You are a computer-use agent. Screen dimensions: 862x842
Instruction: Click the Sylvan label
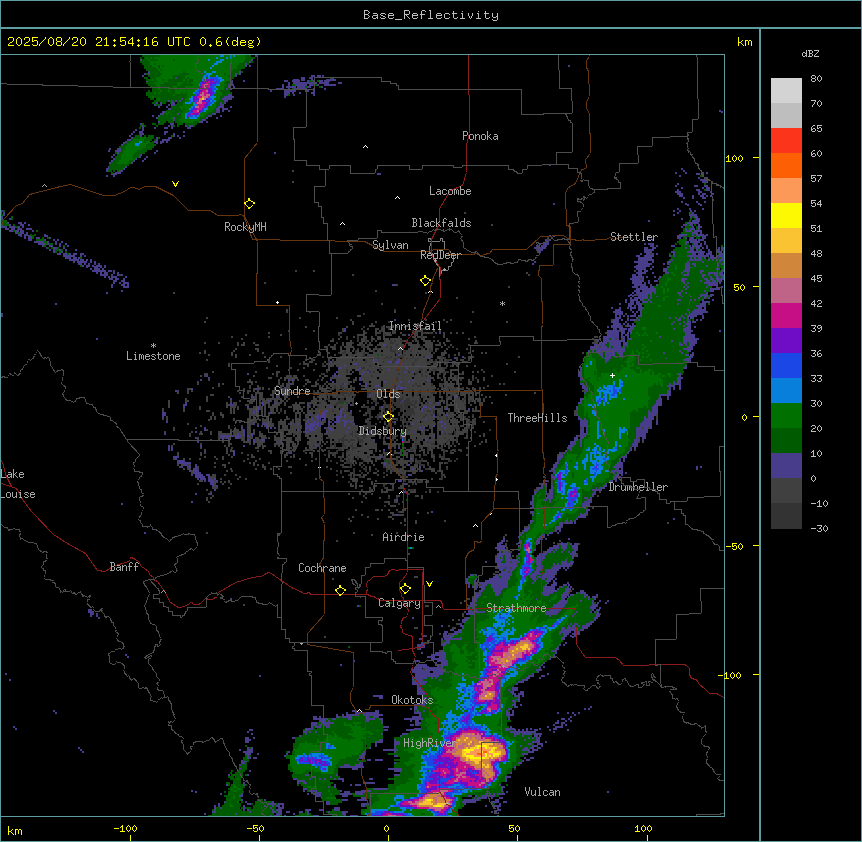click(390, 245)
